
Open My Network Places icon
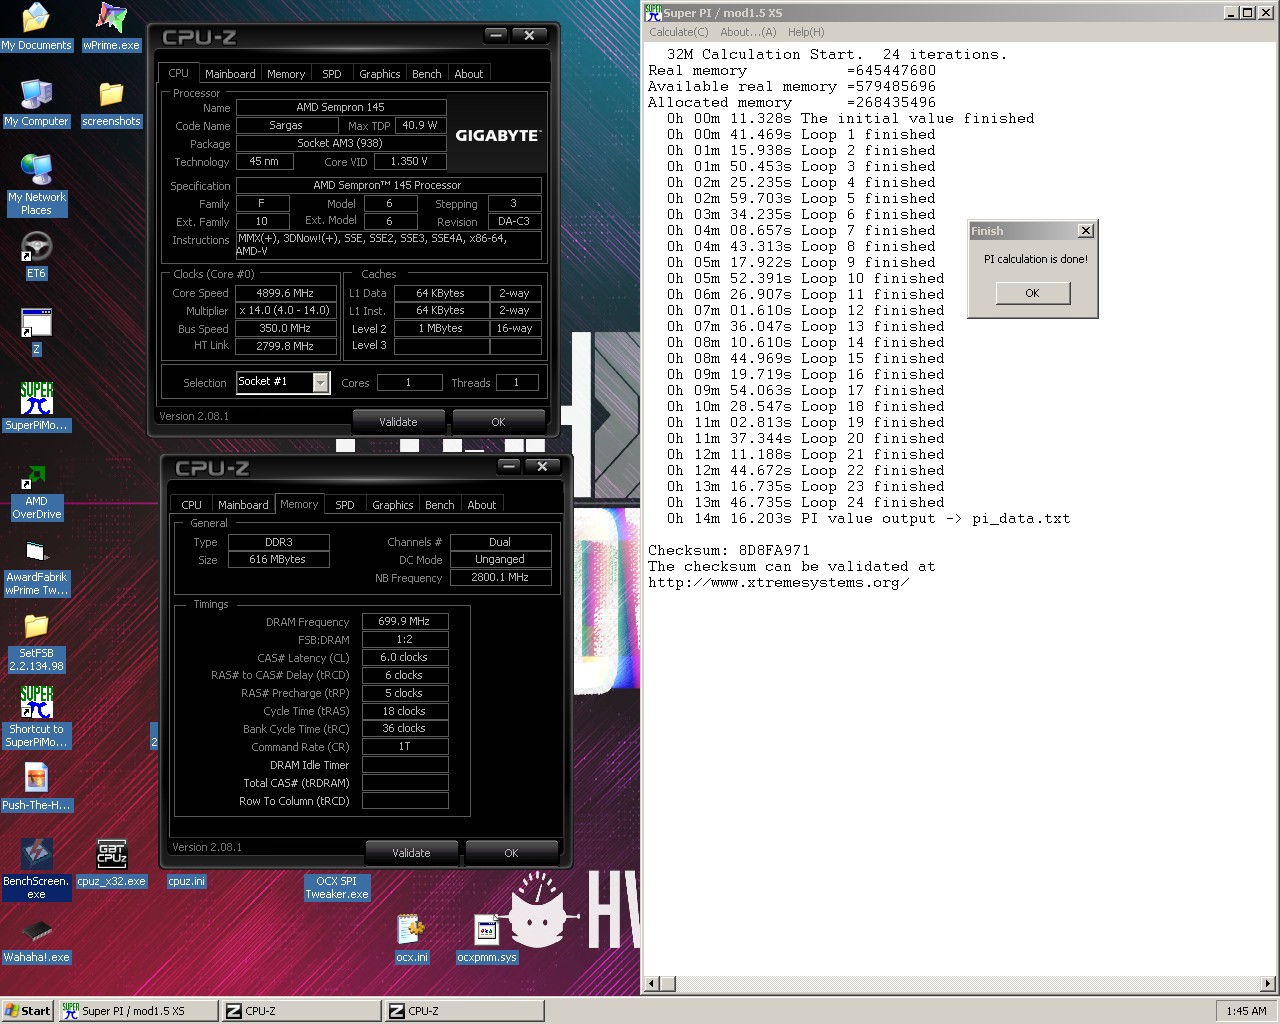[36, 185]
